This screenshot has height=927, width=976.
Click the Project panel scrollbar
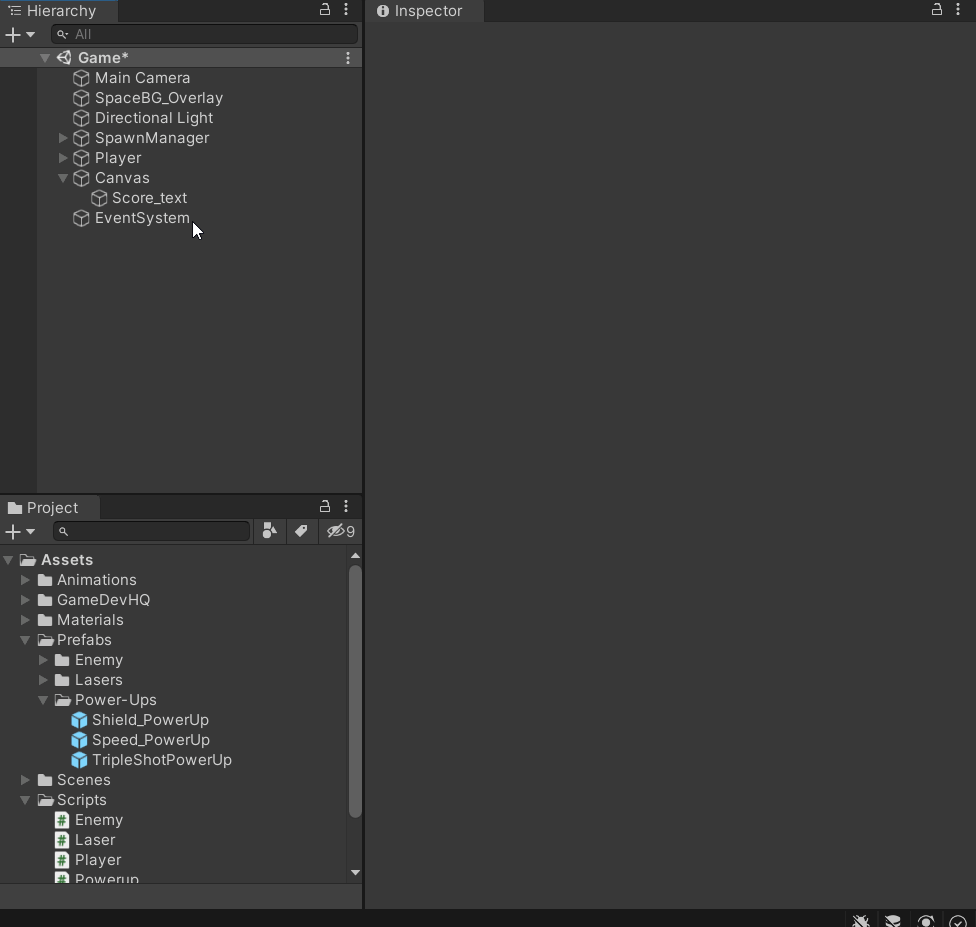coord(356,690)
